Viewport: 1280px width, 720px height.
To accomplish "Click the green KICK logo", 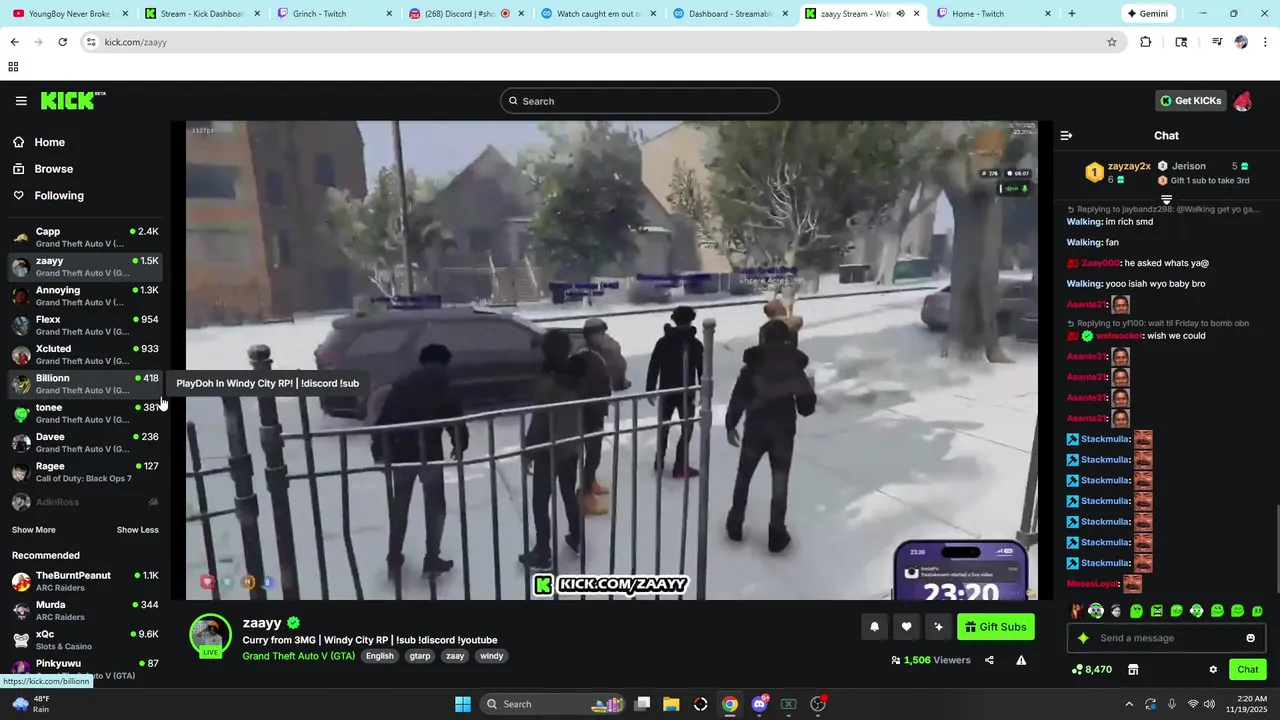I will tap(73, 101).
